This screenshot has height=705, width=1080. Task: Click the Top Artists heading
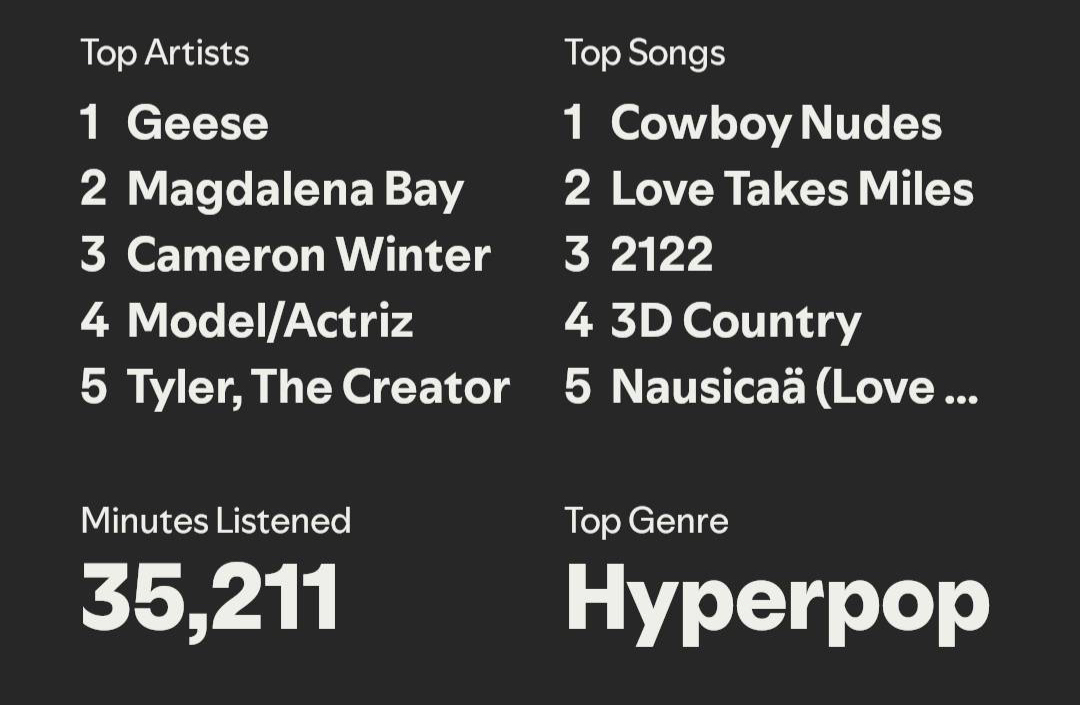[165, 53]
